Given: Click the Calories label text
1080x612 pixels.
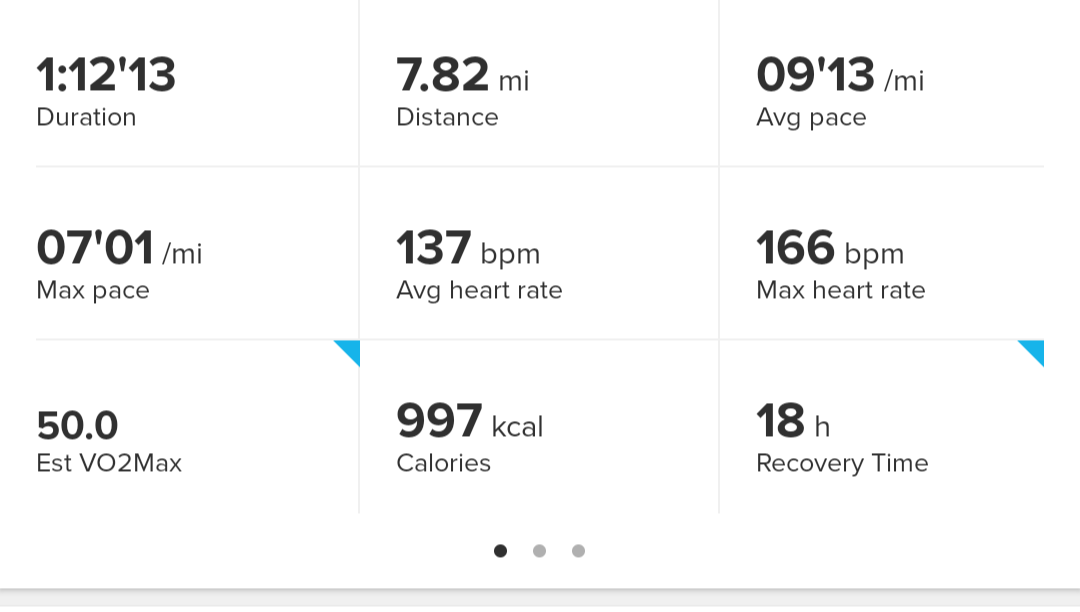Looking at the screenshot, I should click(x=444, y=463).
